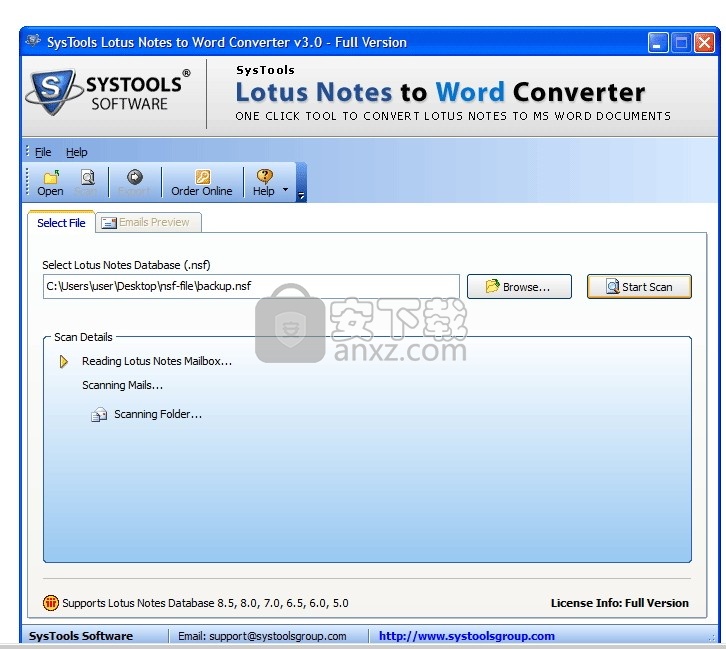Minimize the converter window
The image size is (726, 649).
657,43
